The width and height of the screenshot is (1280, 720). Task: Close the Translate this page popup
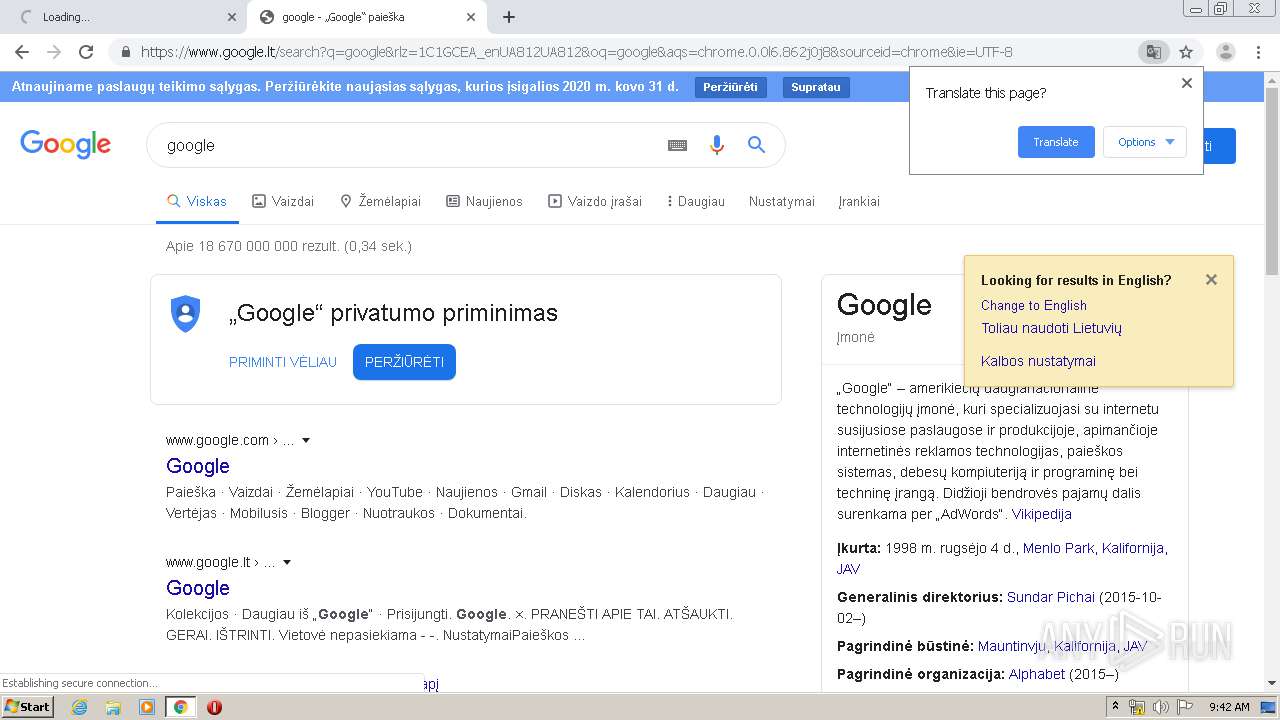1187,83
